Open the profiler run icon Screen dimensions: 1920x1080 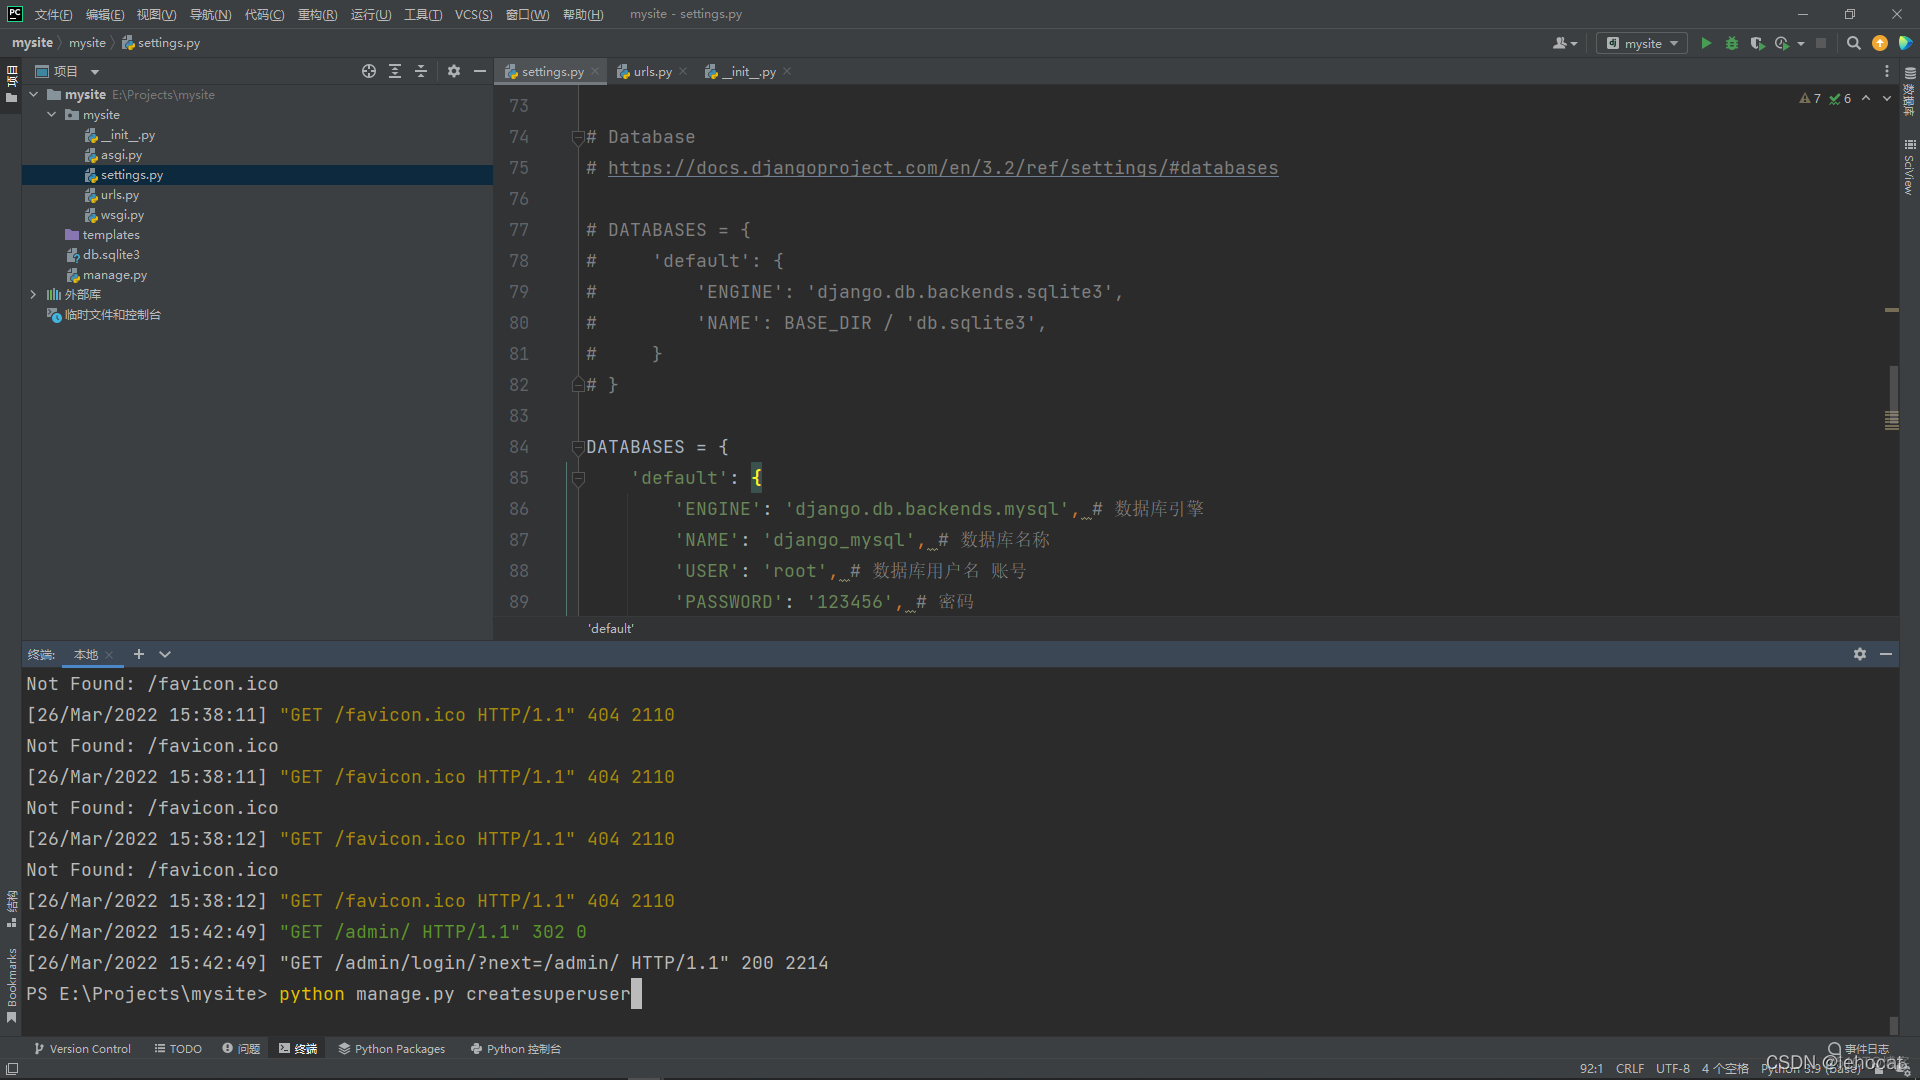pos(1782,43)
